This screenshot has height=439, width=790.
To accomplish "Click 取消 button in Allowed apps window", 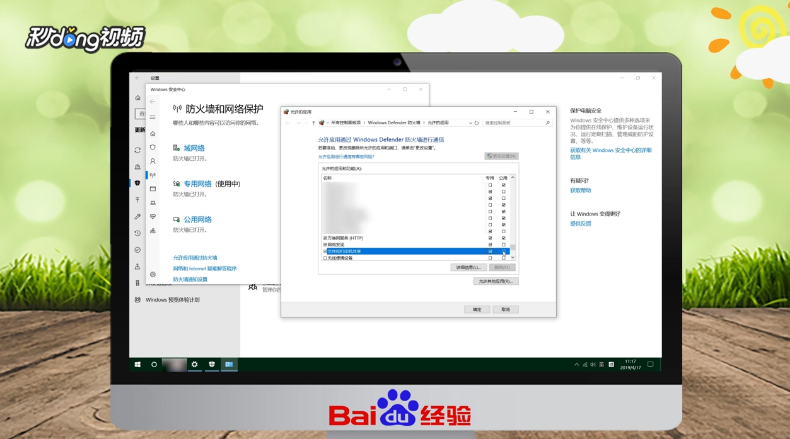I will pyautogui.click(x=505, y=309).
